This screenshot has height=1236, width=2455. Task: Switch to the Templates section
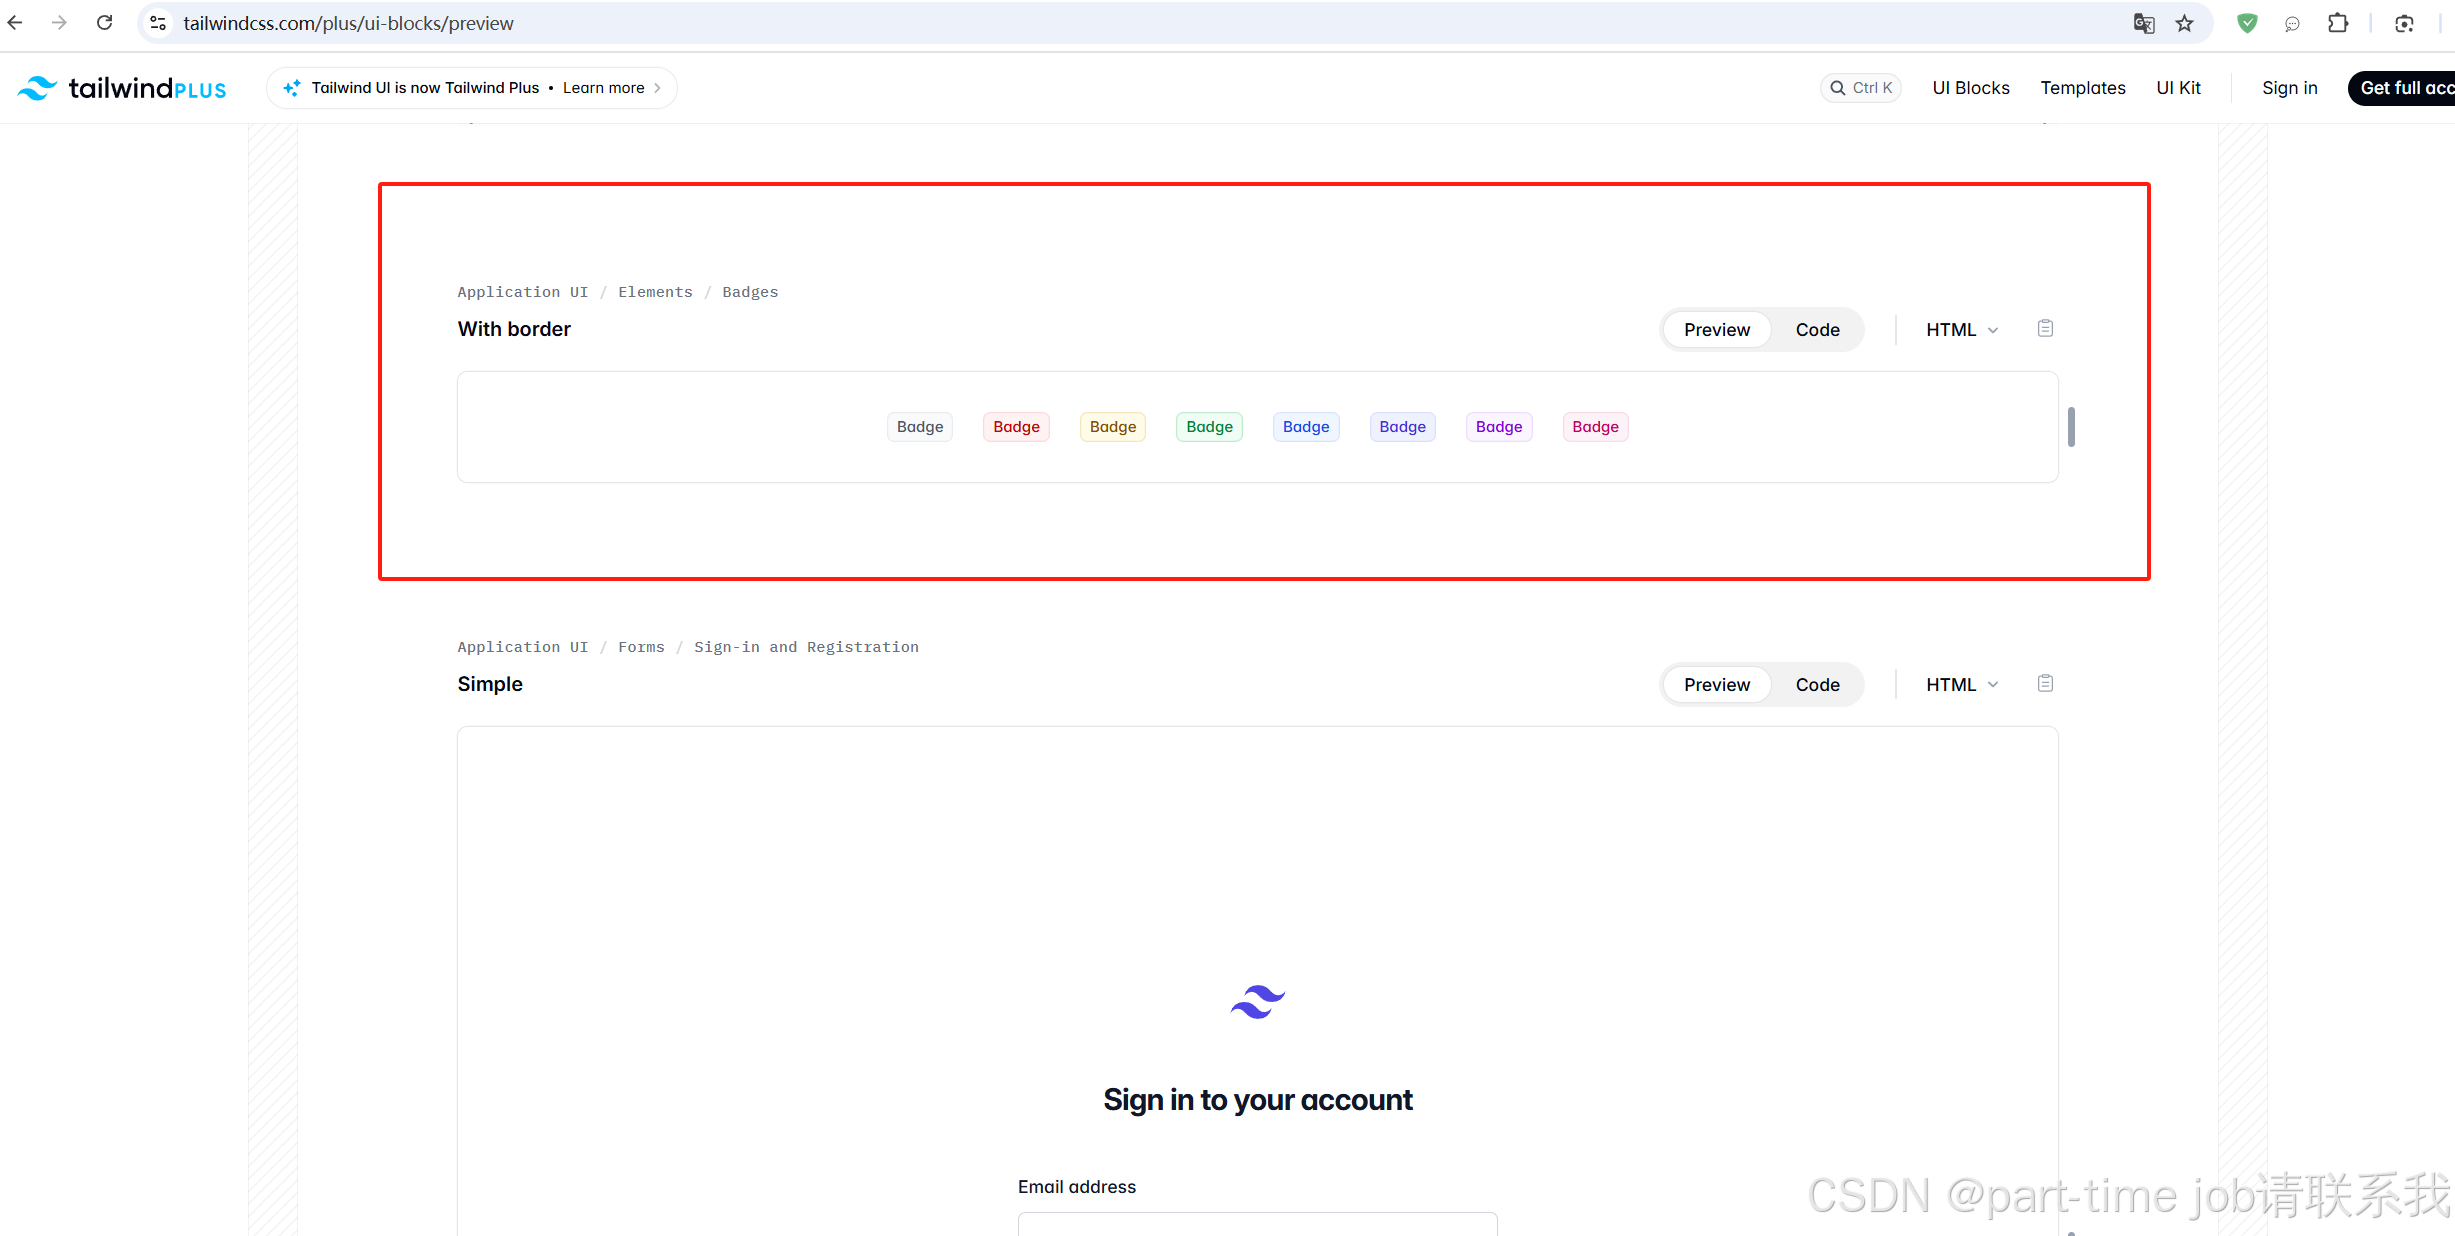coord(2082,88)
